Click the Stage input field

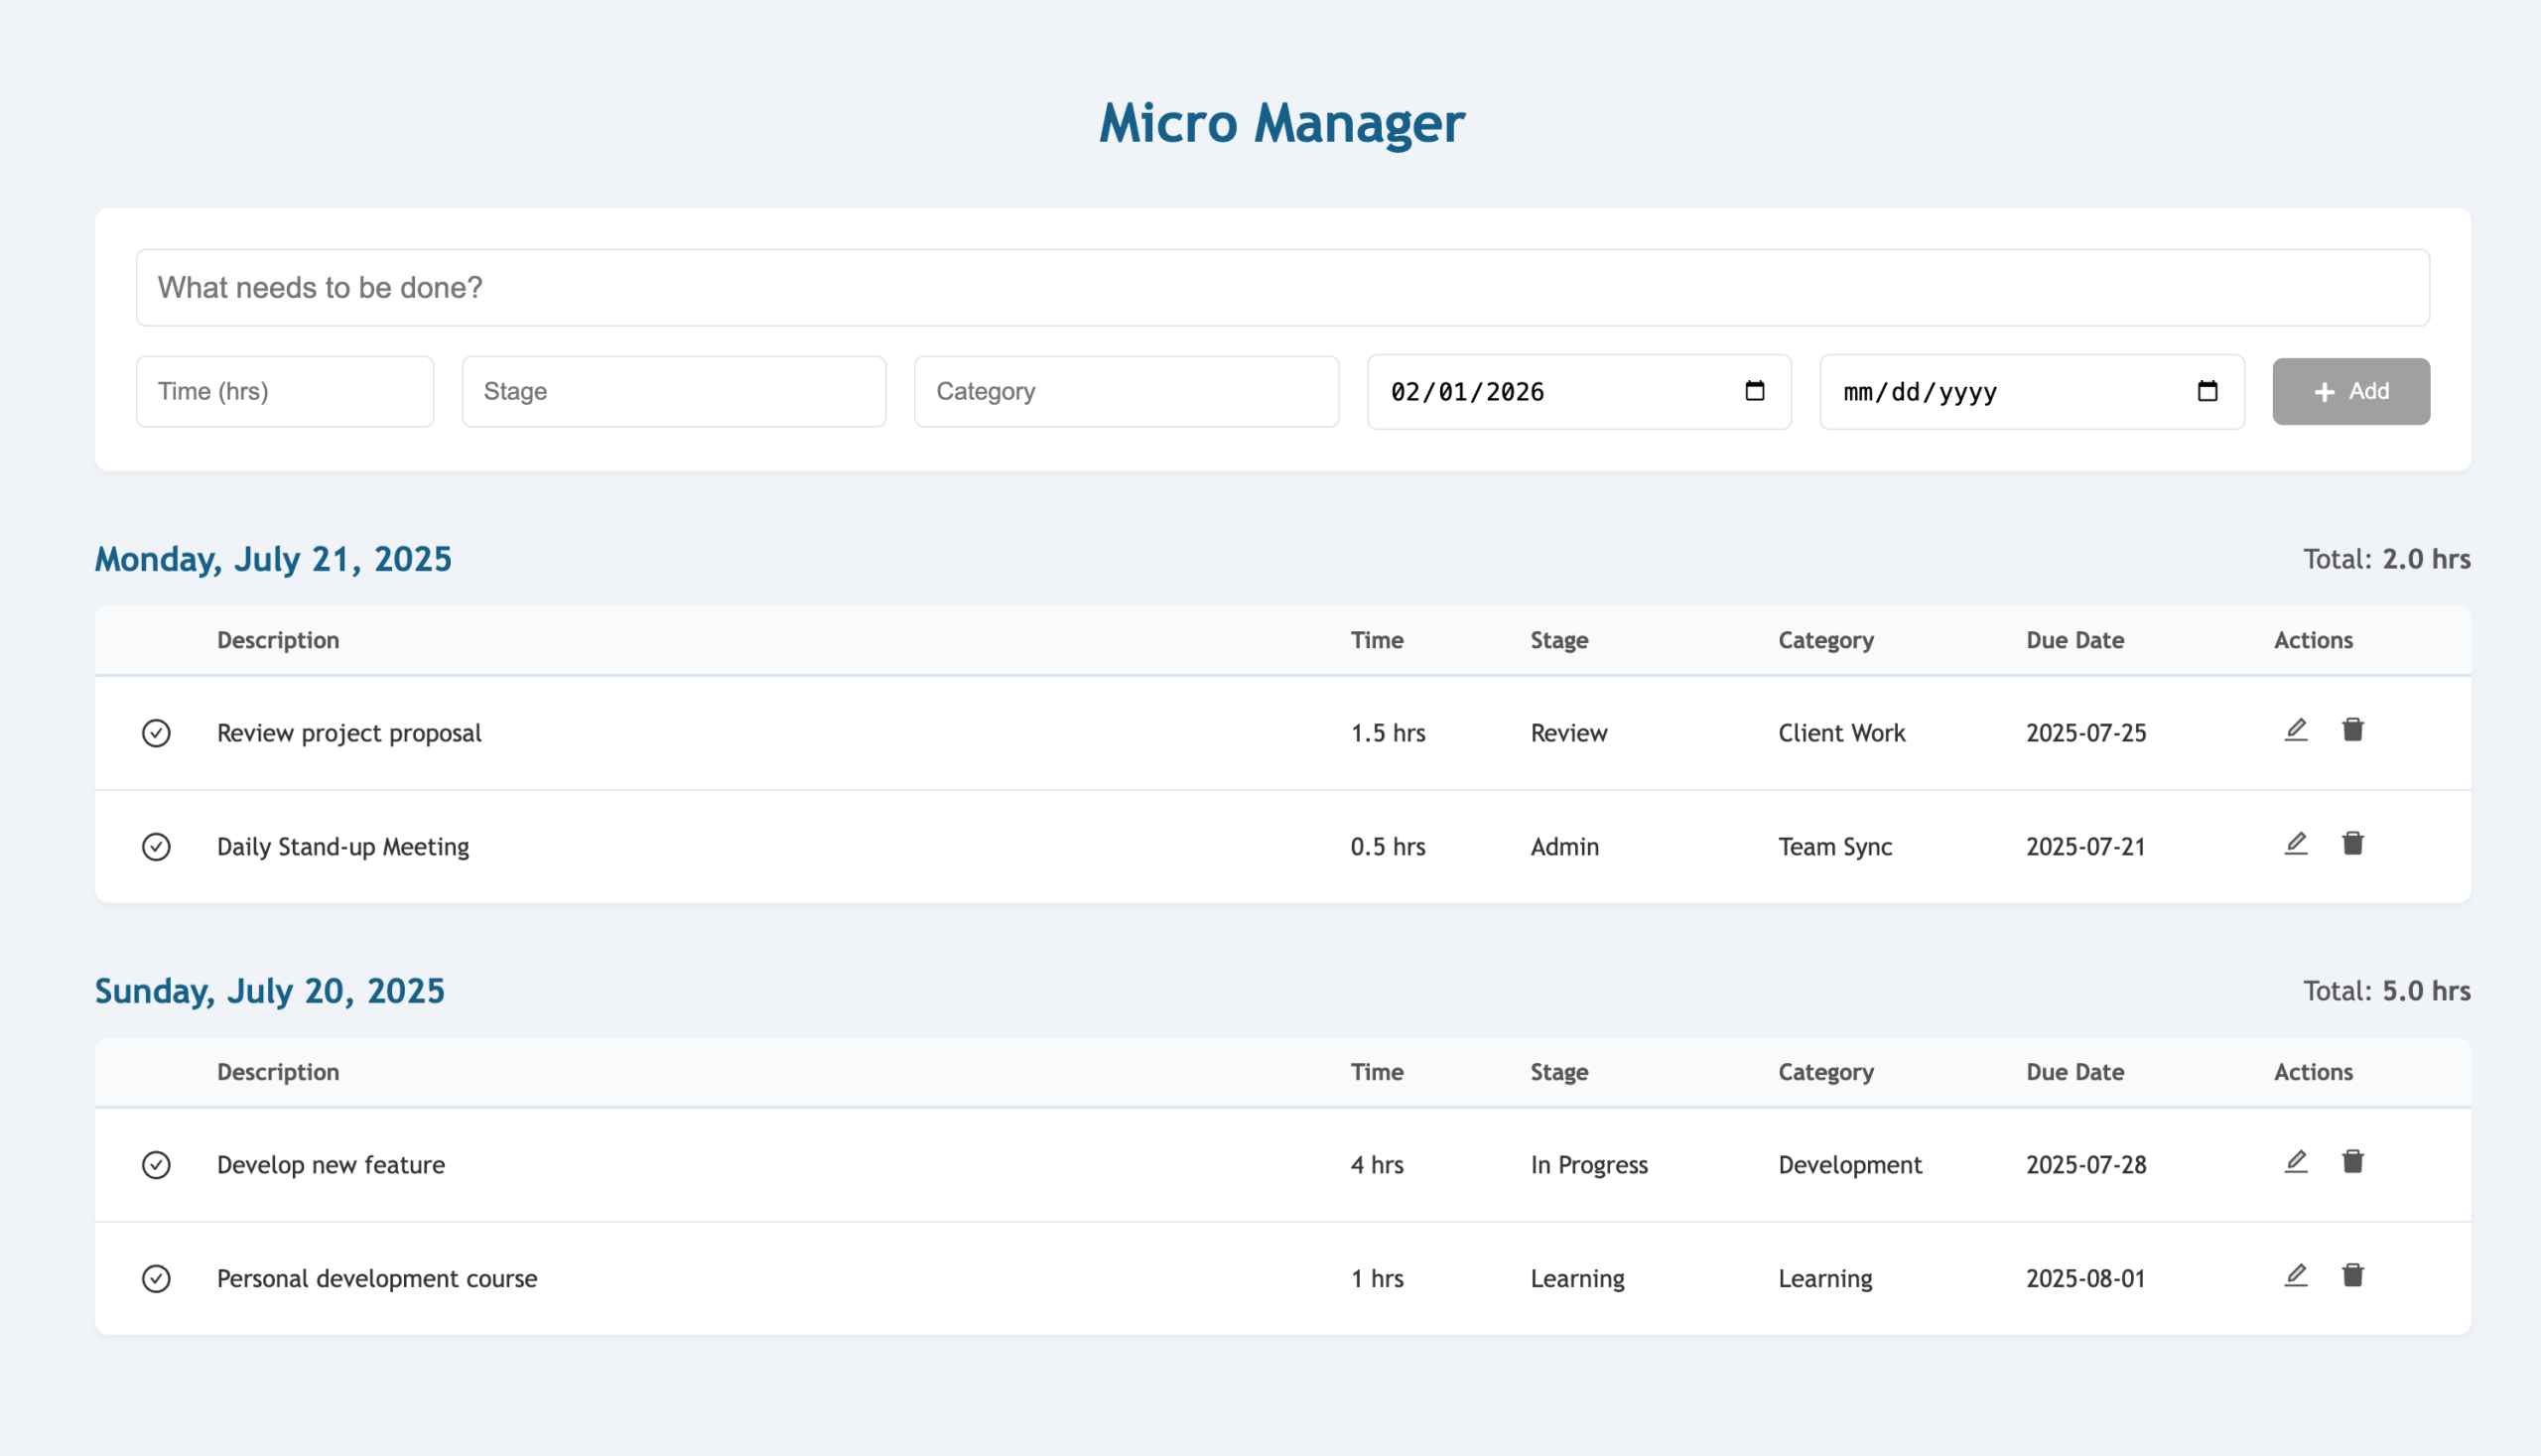point(673,391)
